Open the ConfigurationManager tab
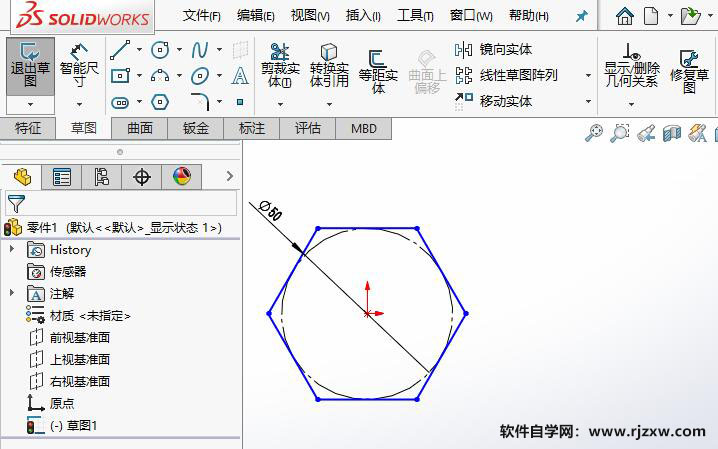The width and height of the screenshot is (718, 449). (102, 177)
